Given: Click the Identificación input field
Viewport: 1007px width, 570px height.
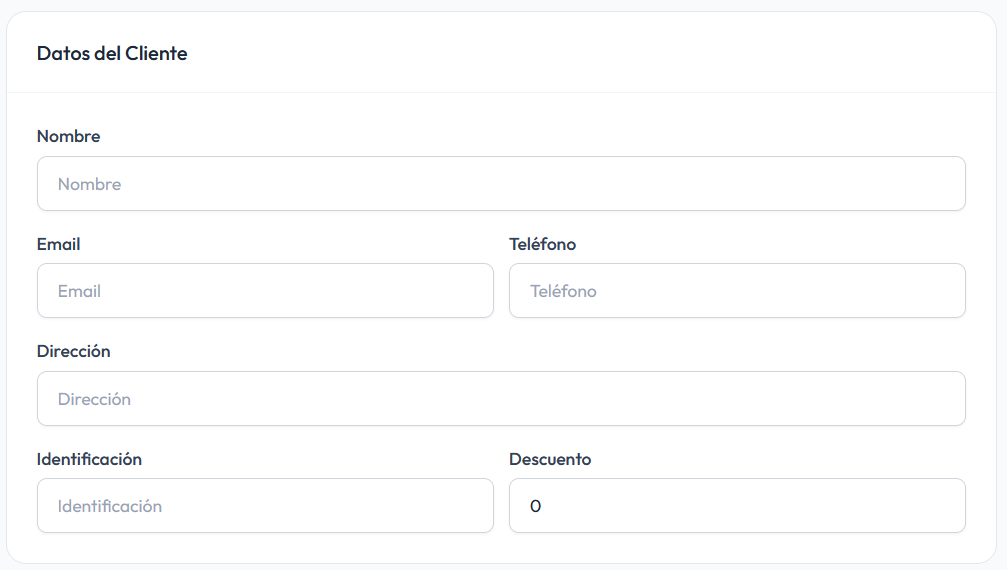Looking at the screenshot, I should (x=265, y=506).
